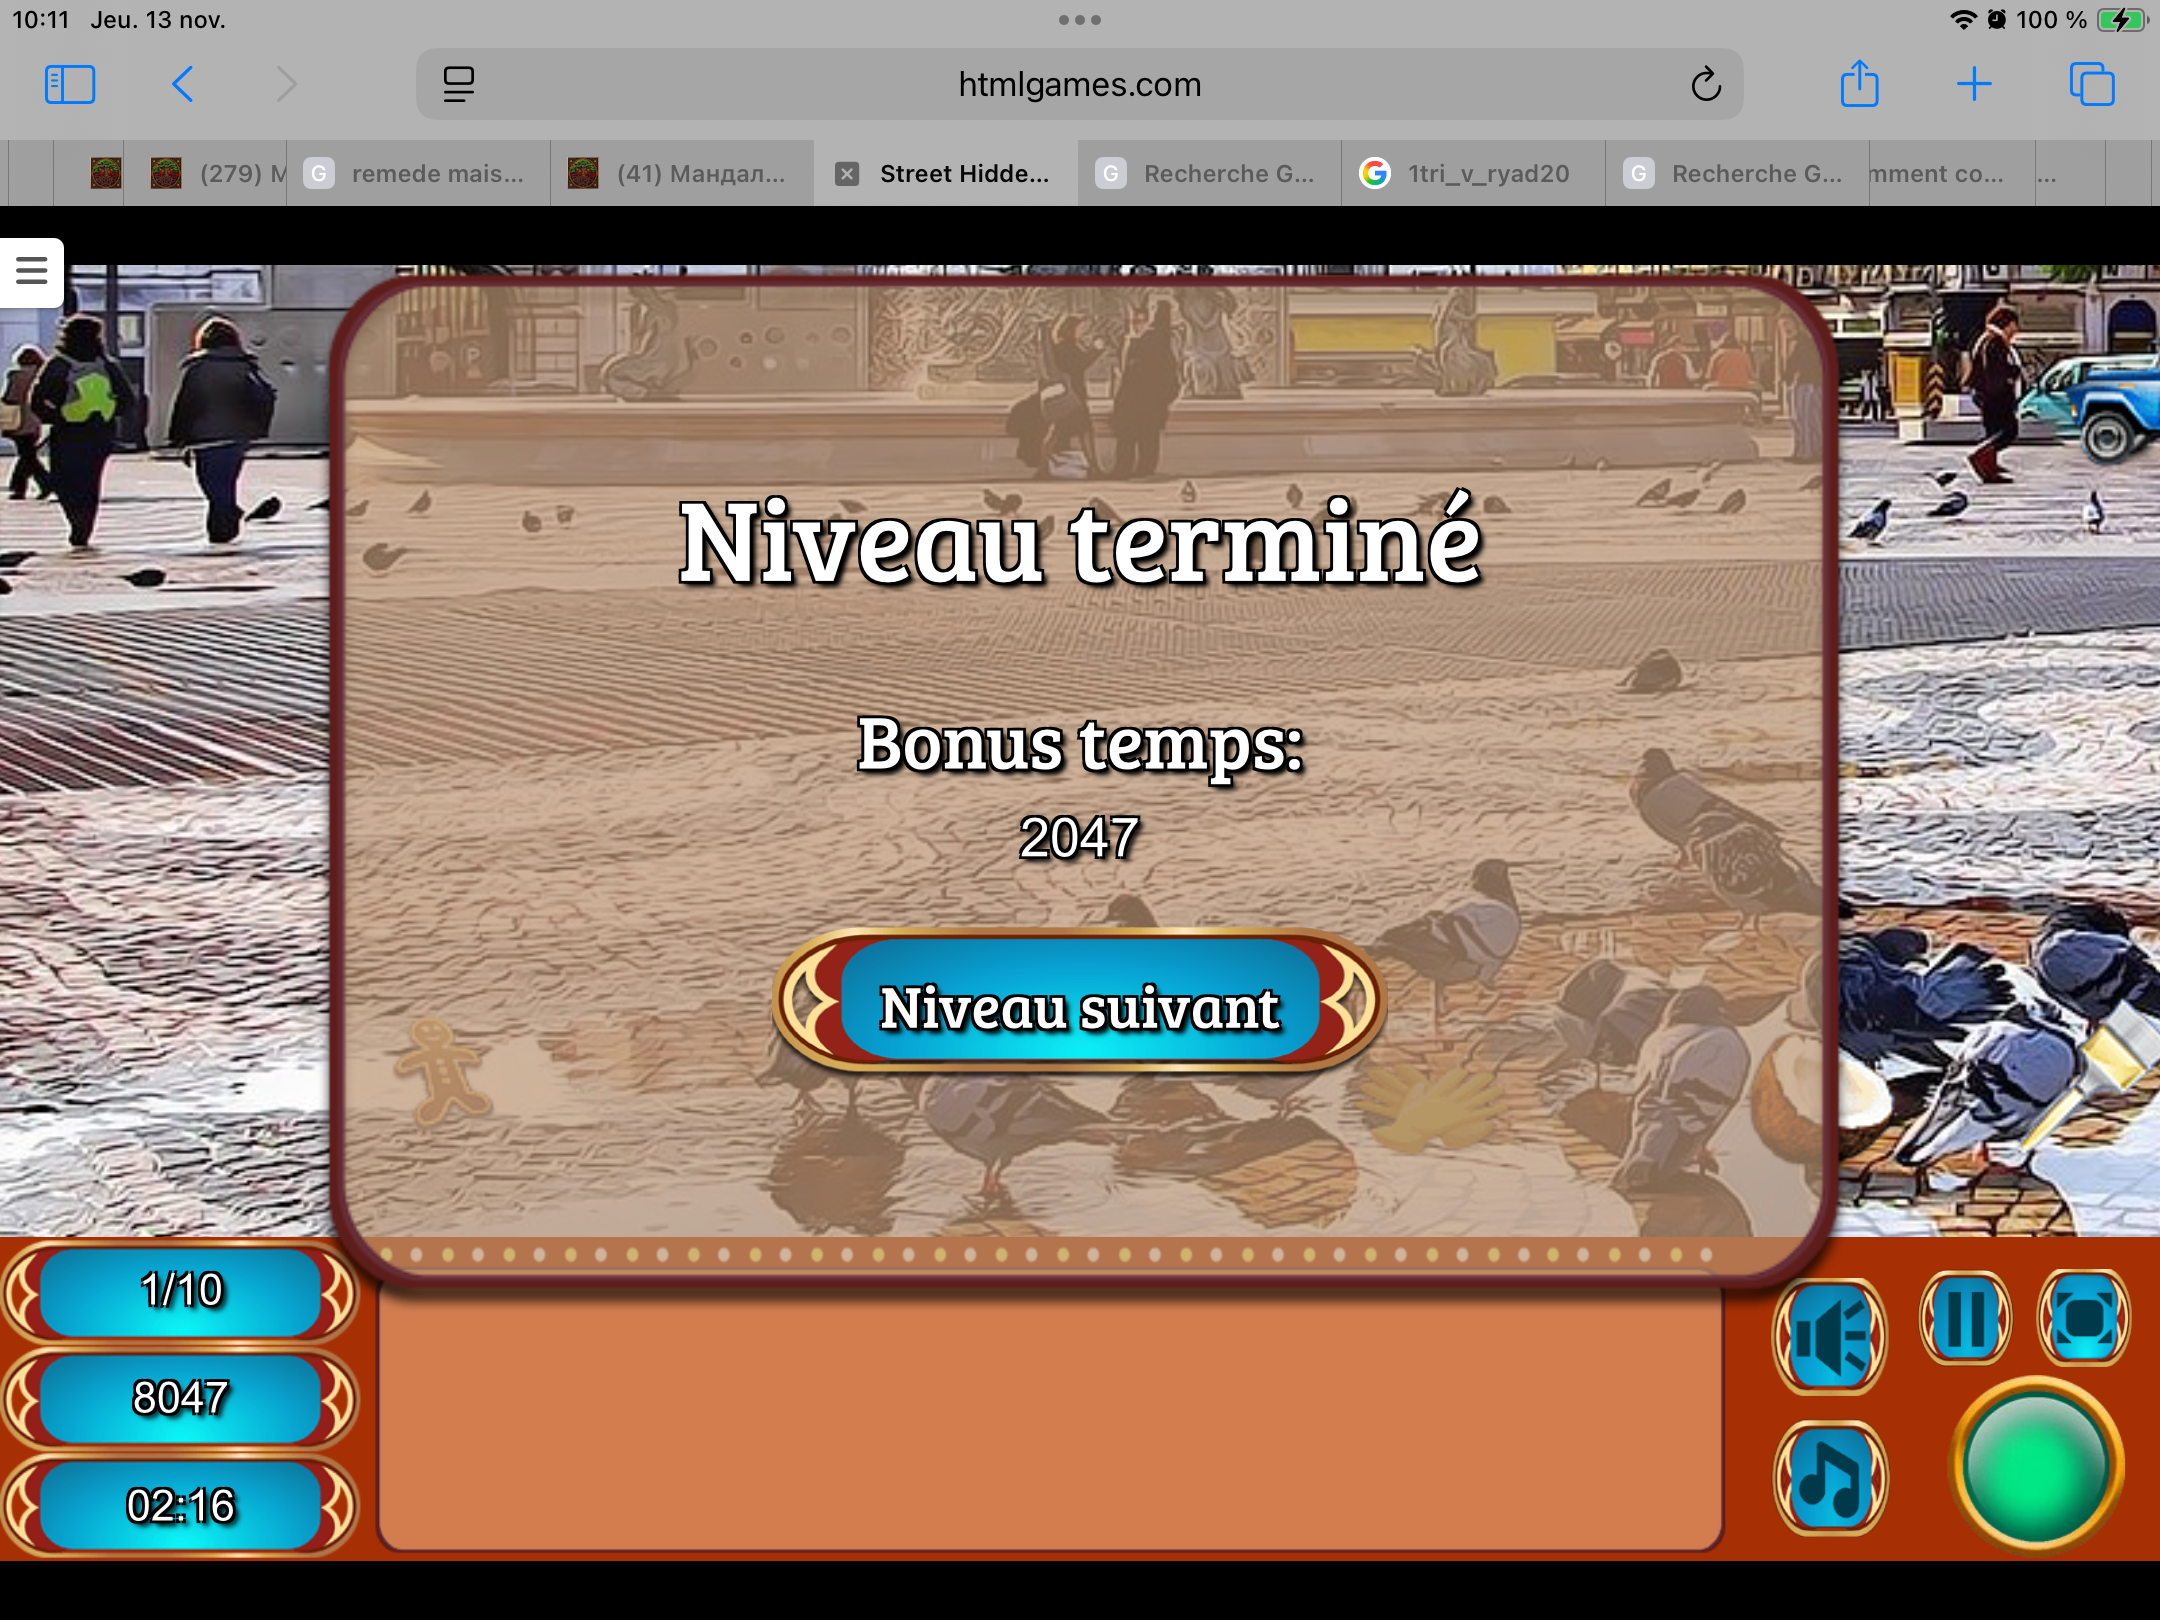Click the Niveau suivant button

tap(1079, 1005)
